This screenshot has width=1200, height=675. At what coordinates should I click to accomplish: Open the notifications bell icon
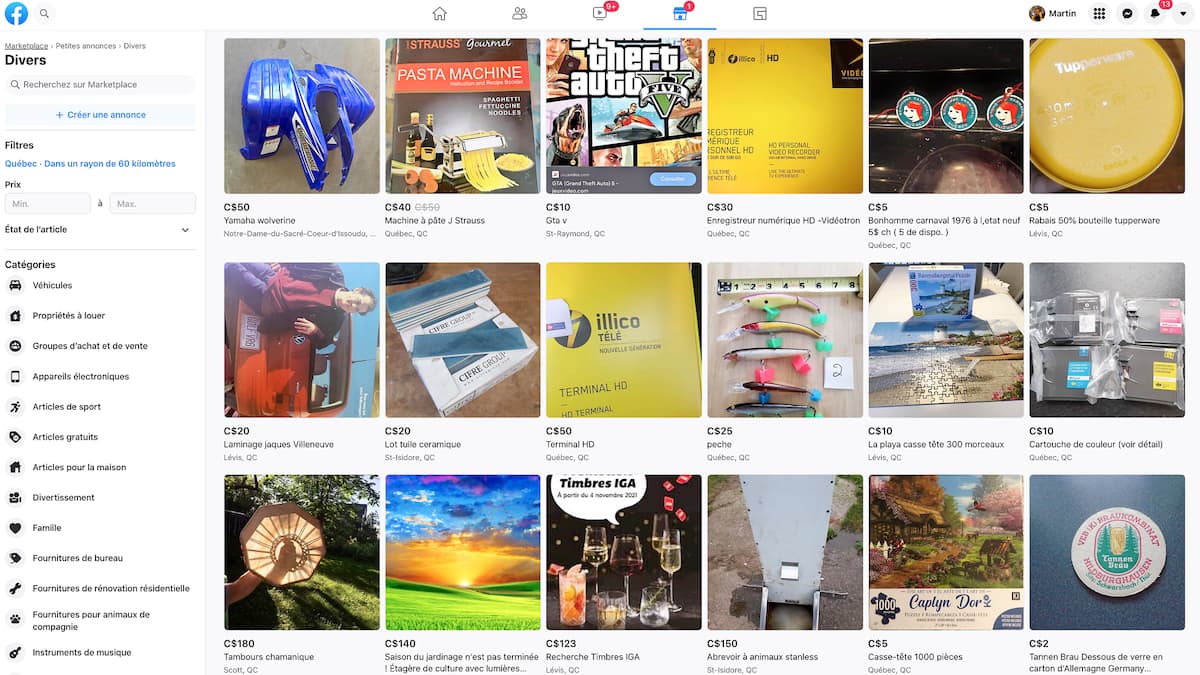coord(1155,14)
